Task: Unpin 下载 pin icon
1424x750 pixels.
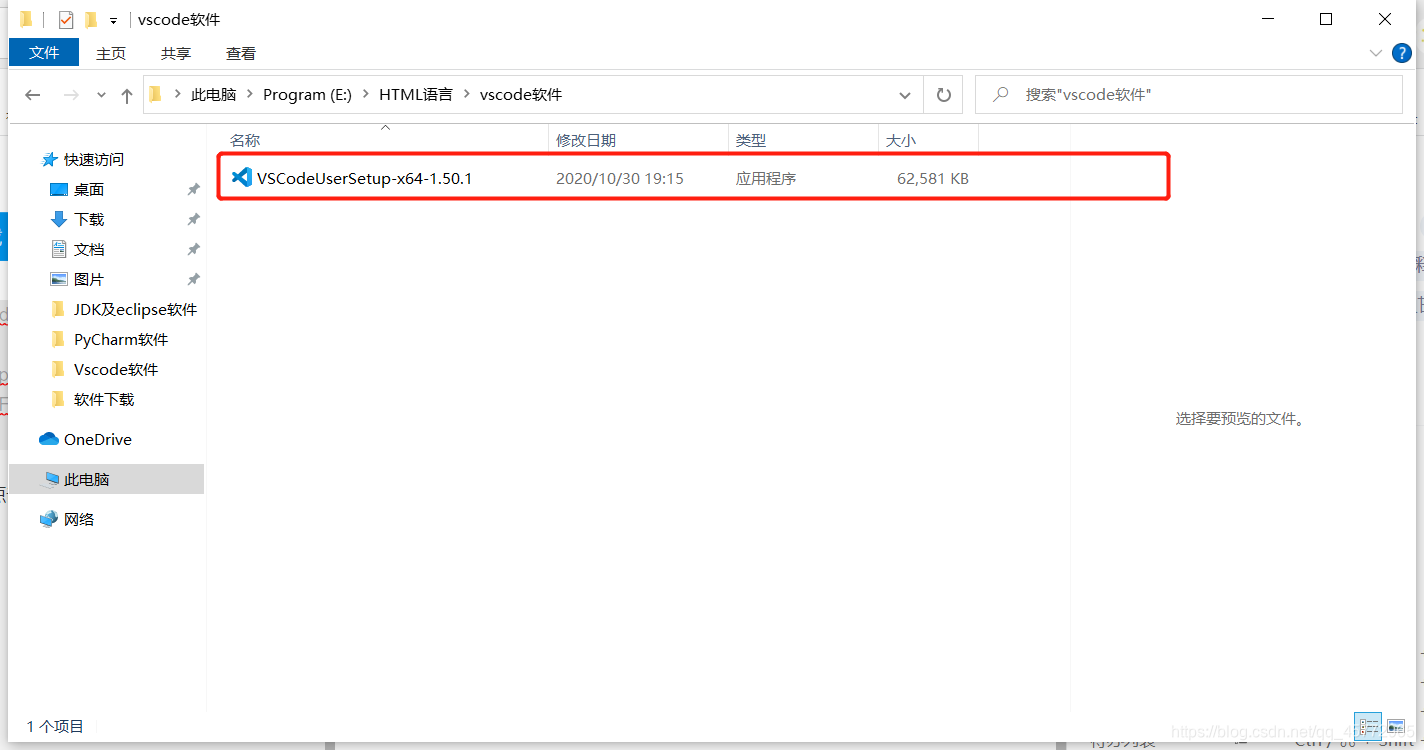Action: click(x=193, y=219)
